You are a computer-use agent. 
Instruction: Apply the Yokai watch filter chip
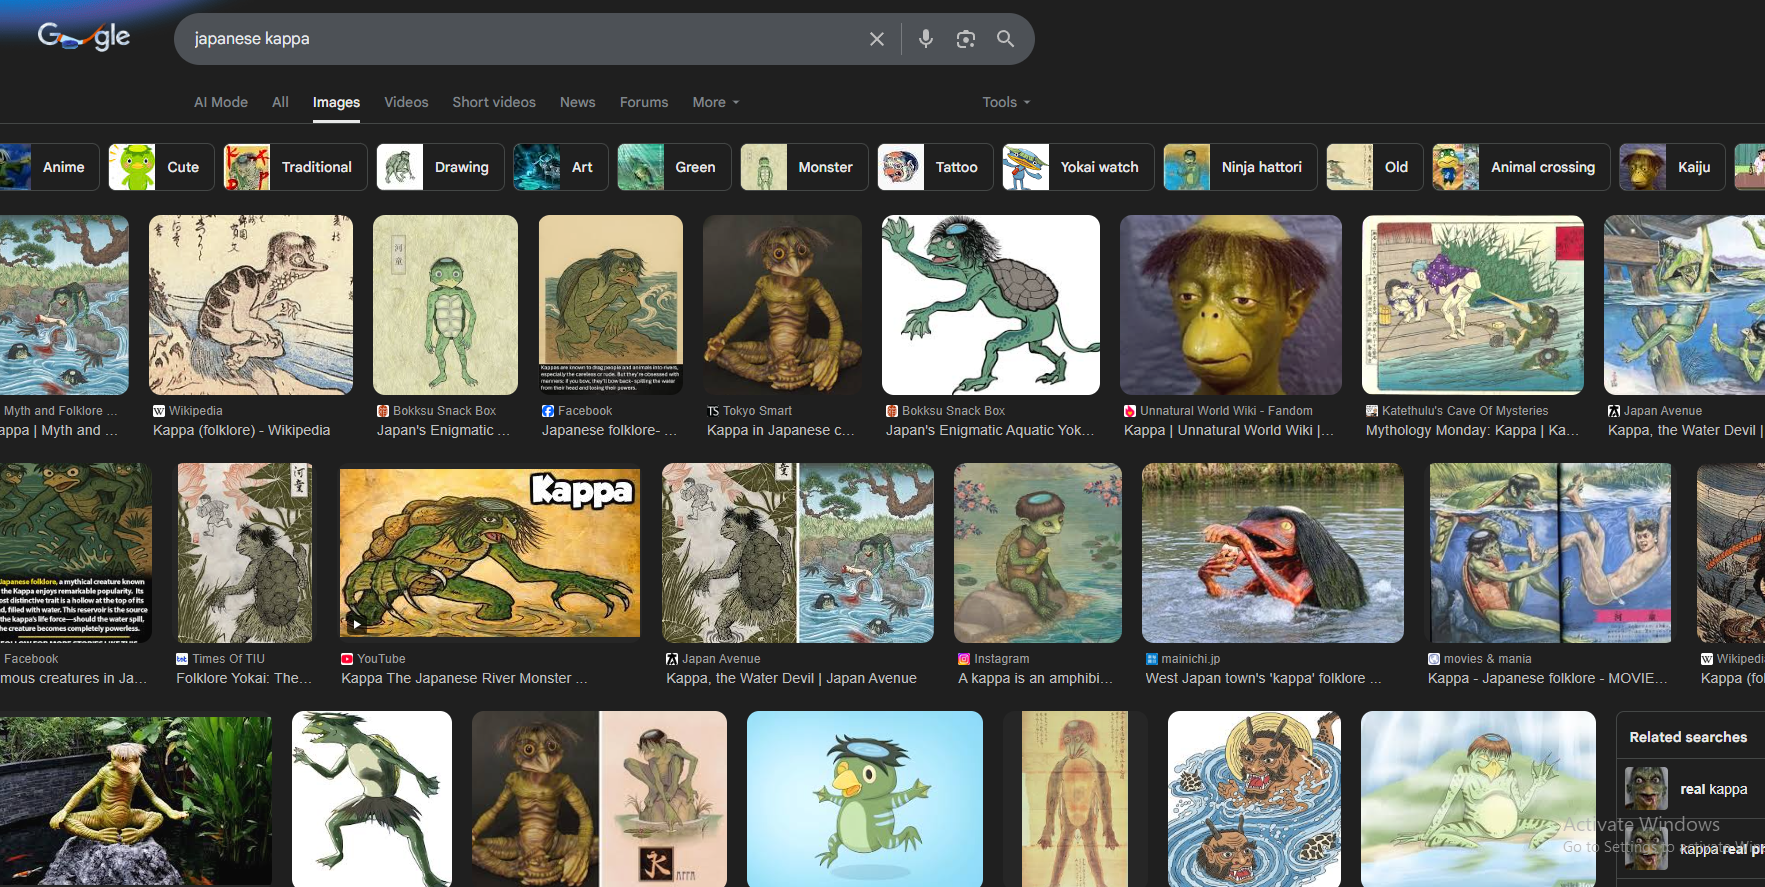pyautogui.click(x=1078, y=167)
